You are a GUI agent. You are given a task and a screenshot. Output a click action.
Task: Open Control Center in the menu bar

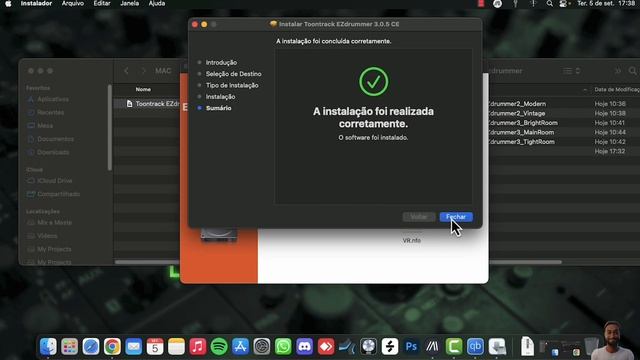point(564,4)
